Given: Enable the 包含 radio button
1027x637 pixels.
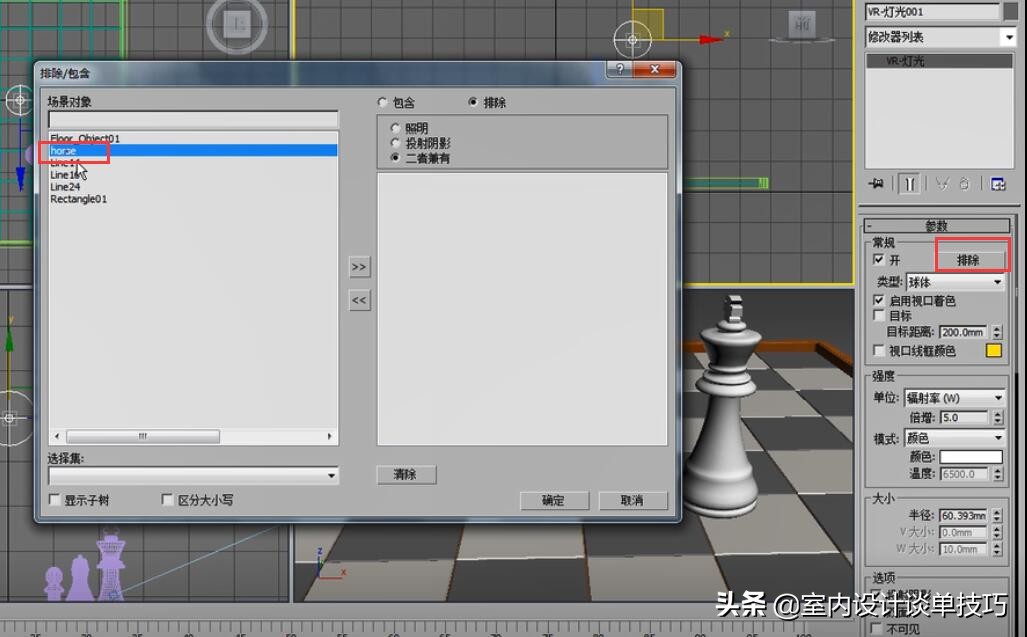Looking at the screenshot, I should pos(382,101).
